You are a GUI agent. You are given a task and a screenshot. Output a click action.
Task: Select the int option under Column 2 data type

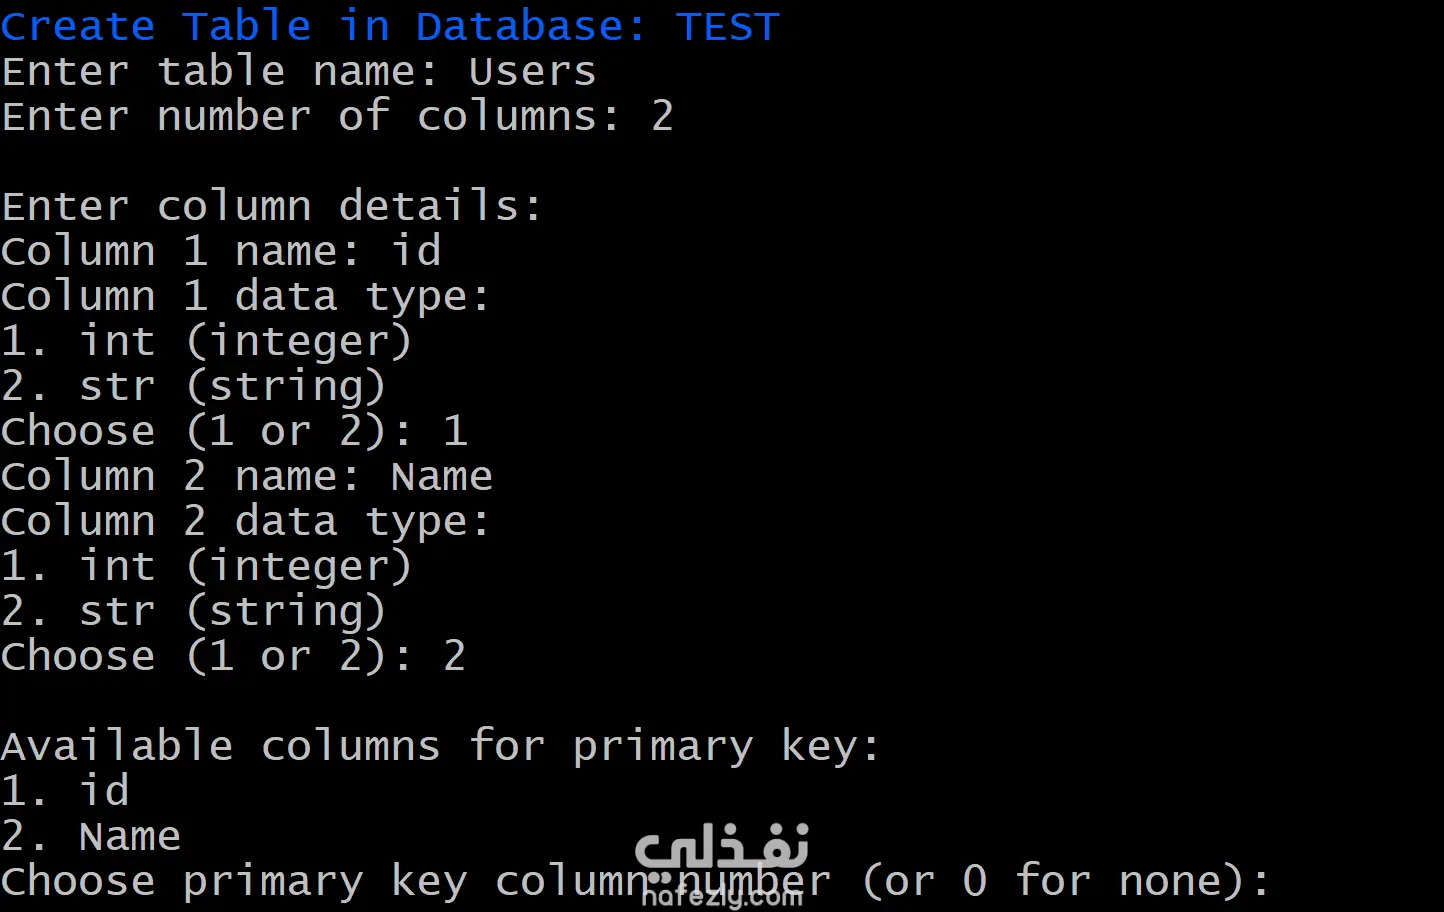pos(206,567)
